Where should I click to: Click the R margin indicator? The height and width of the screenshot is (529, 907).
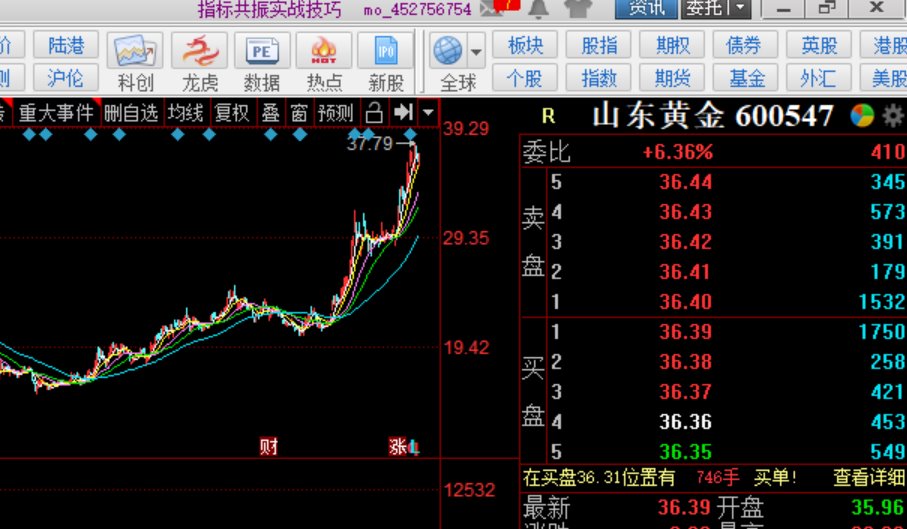tap(548, 117)
